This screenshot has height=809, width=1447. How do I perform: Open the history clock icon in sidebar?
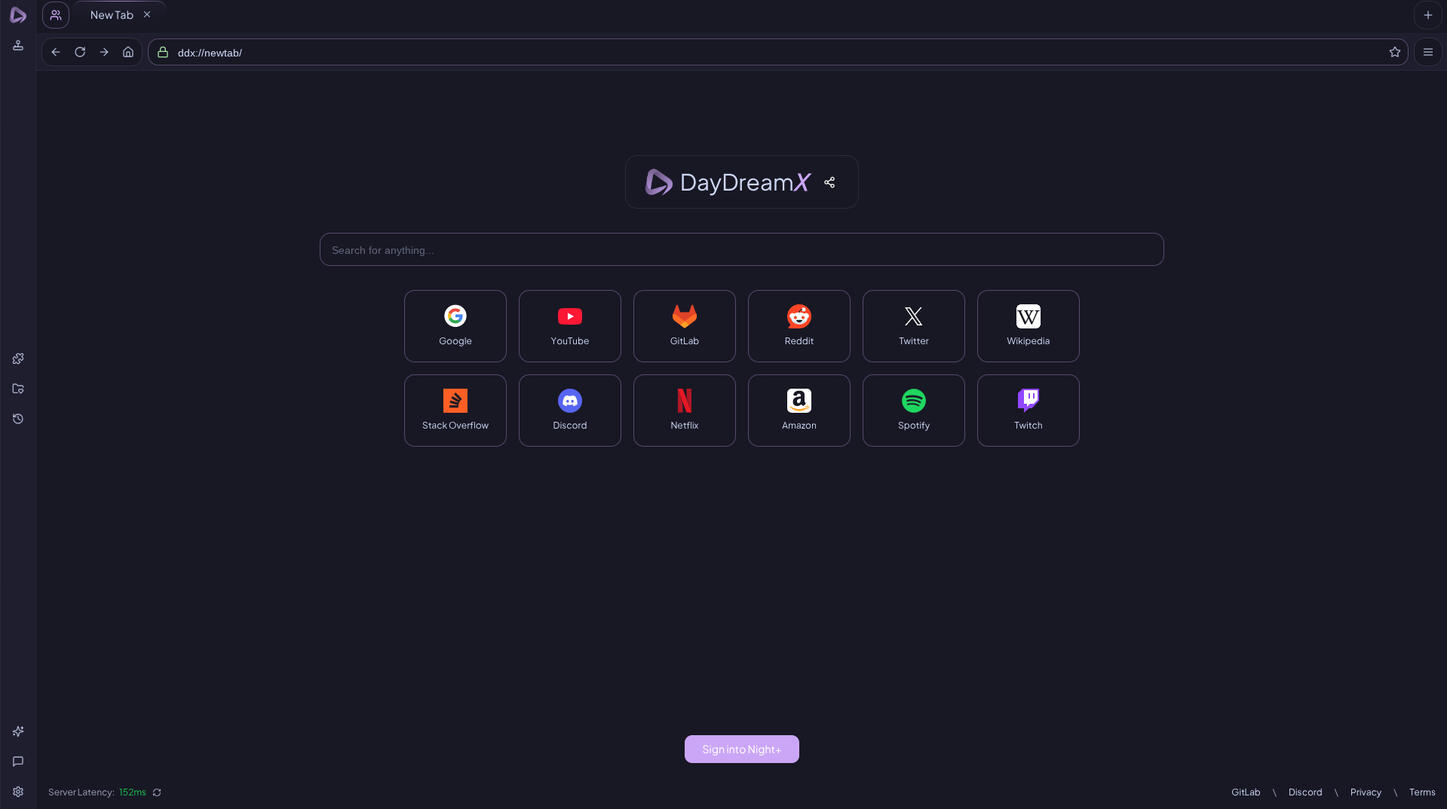pyautogui.click(x=18, y=419)
